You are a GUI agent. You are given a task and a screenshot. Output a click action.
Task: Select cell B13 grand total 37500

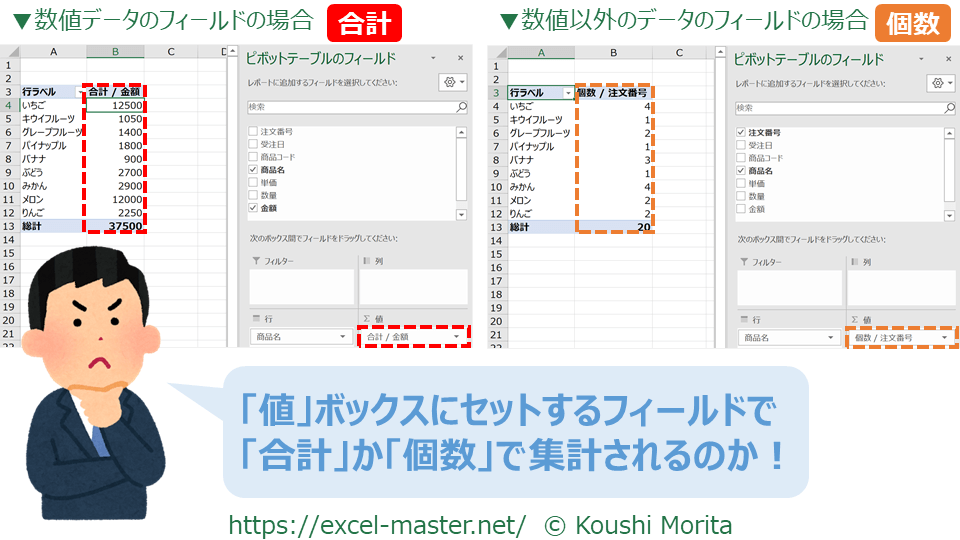[x=115, y=227]
